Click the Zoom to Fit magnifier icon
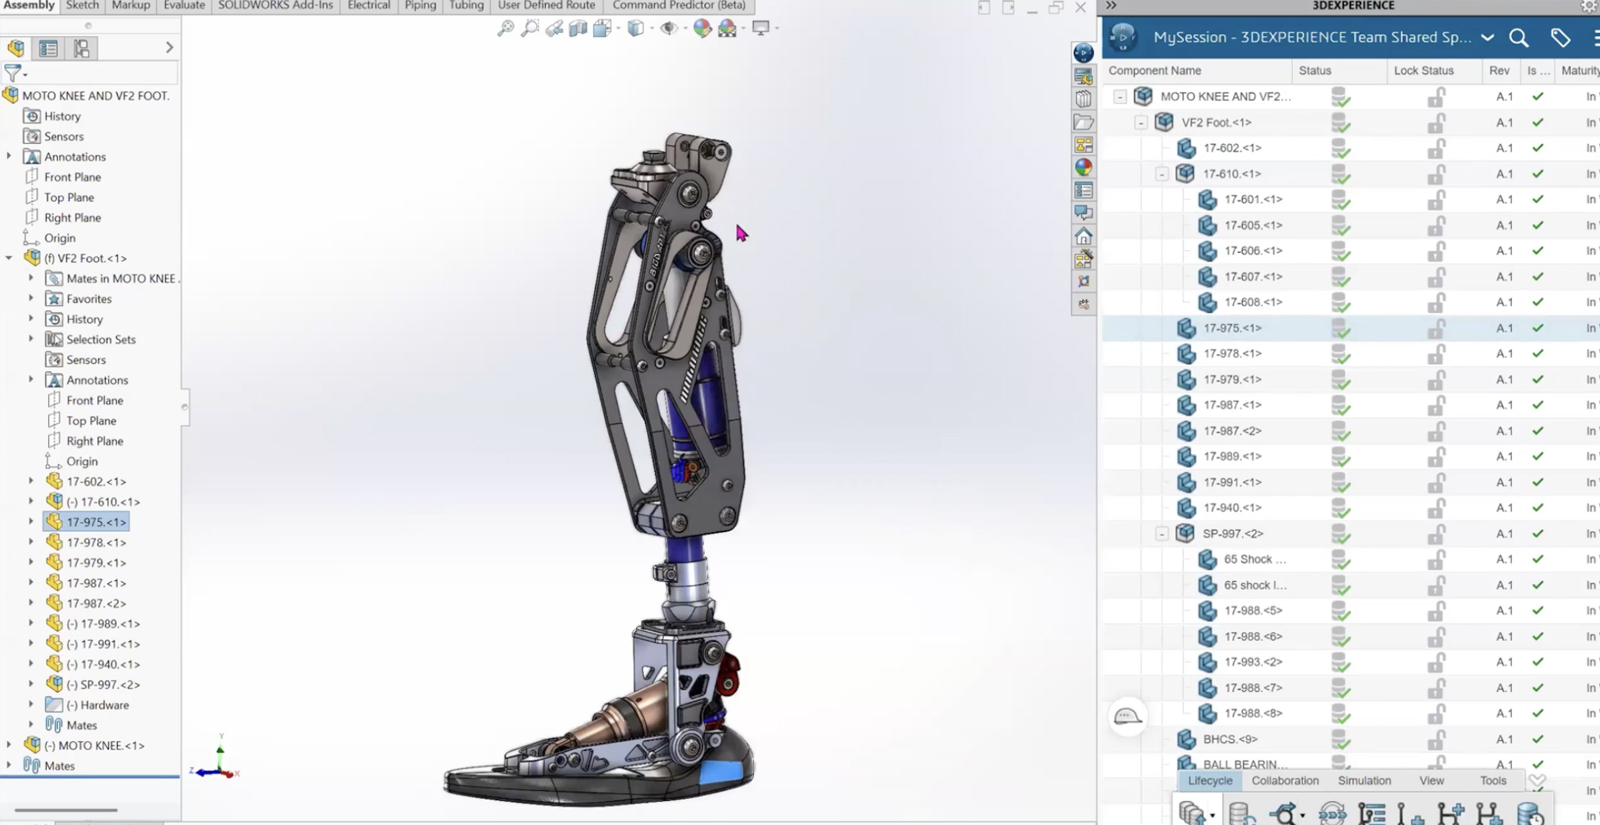The image size is (1600, 825). click(x=506, y=29)
